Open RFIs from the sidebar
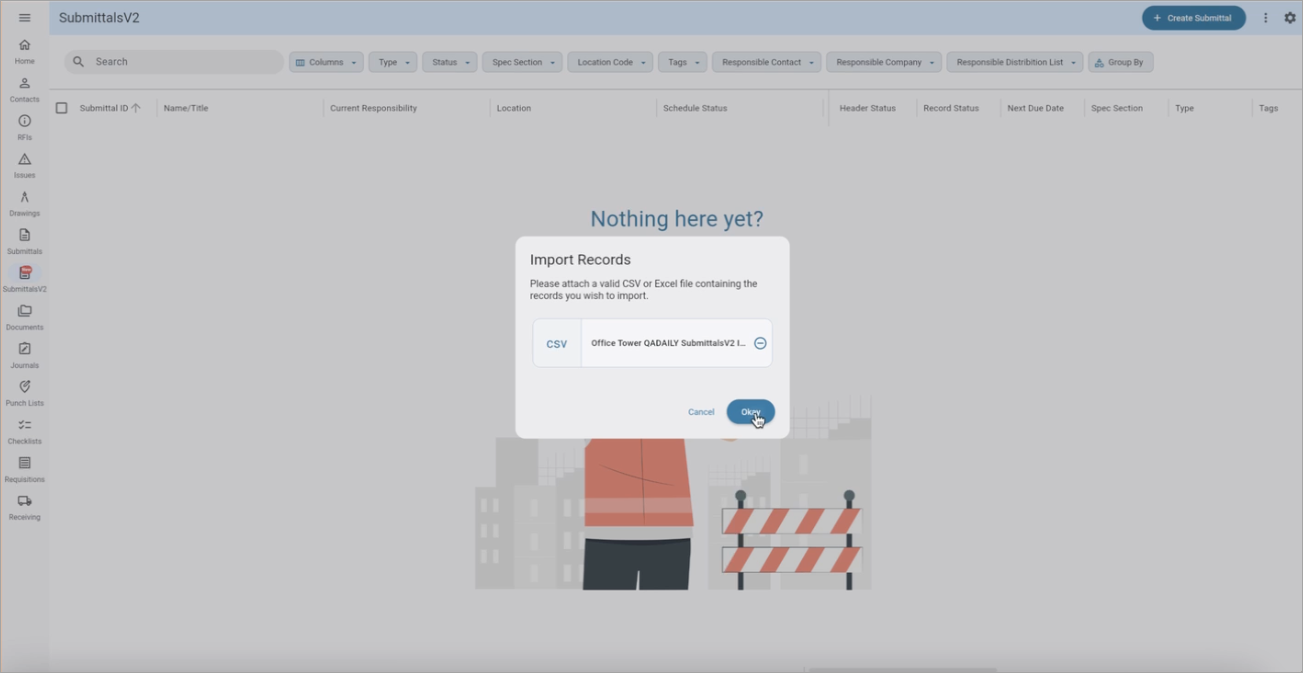The height and width of the screenshot is (673, 1303). (25, 127)
